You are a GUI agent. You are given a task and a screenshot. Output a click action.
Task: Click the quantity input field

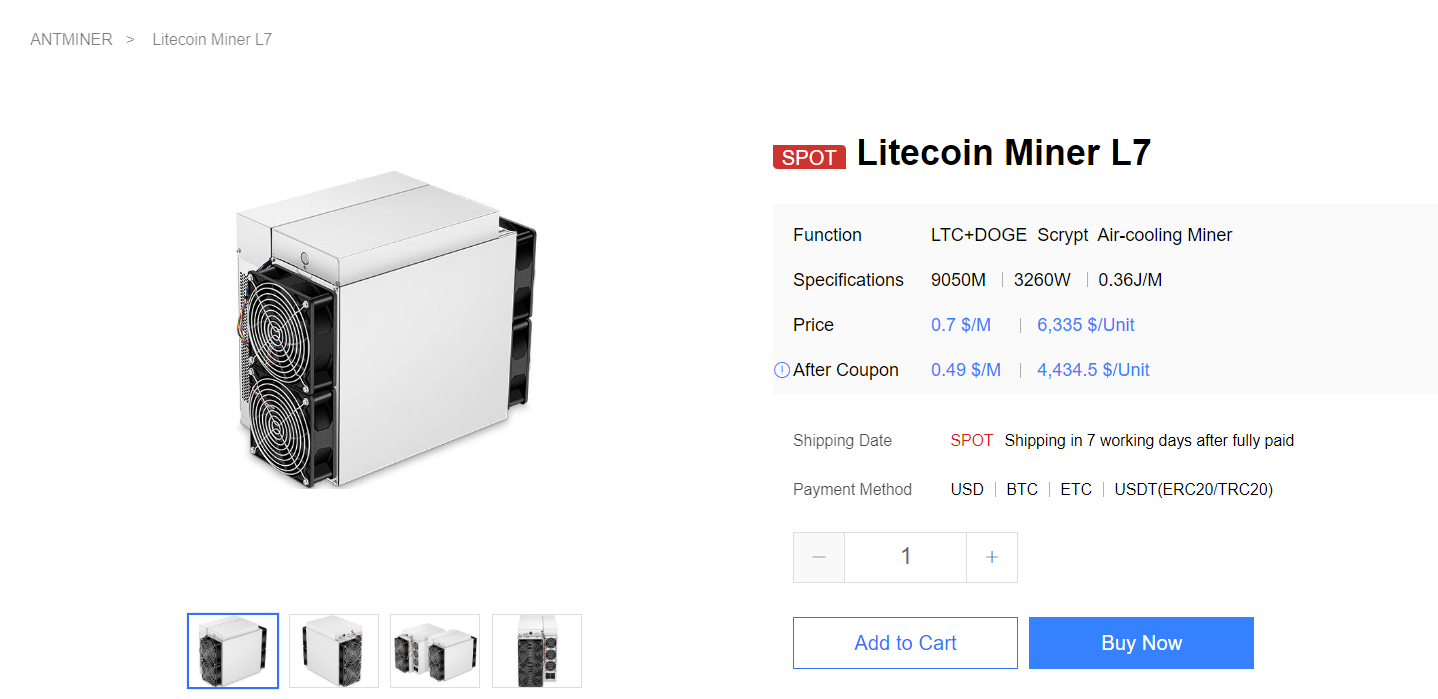(906, 557)
